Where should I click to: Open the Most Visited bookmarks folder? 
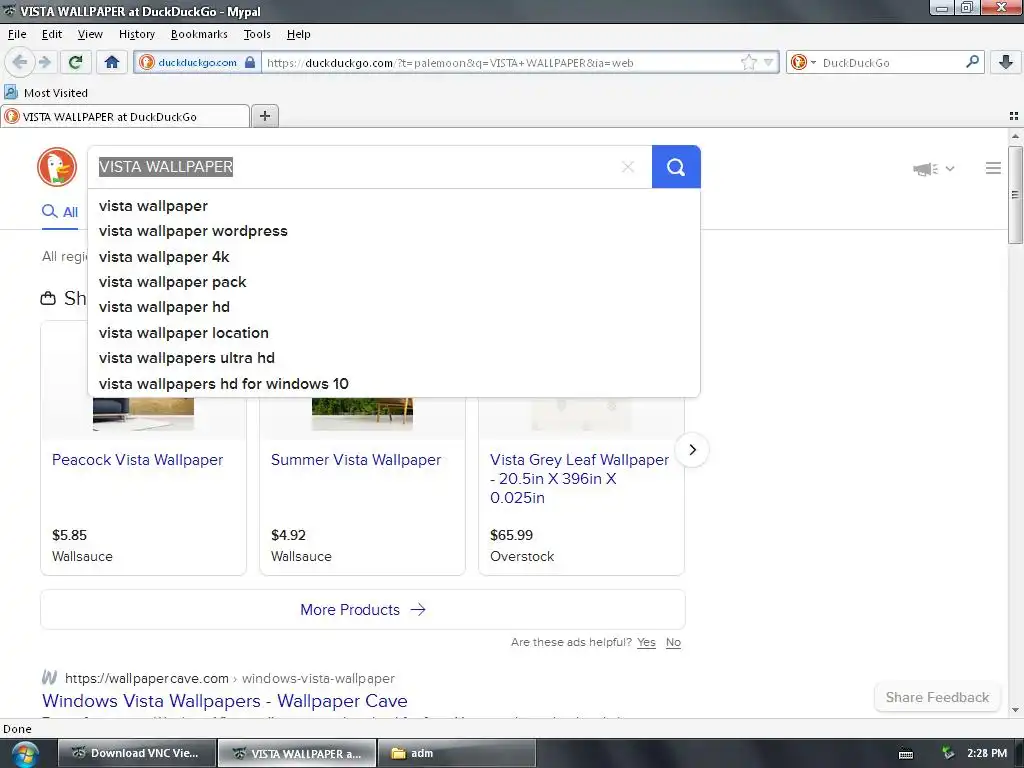(x=46, y=93)
